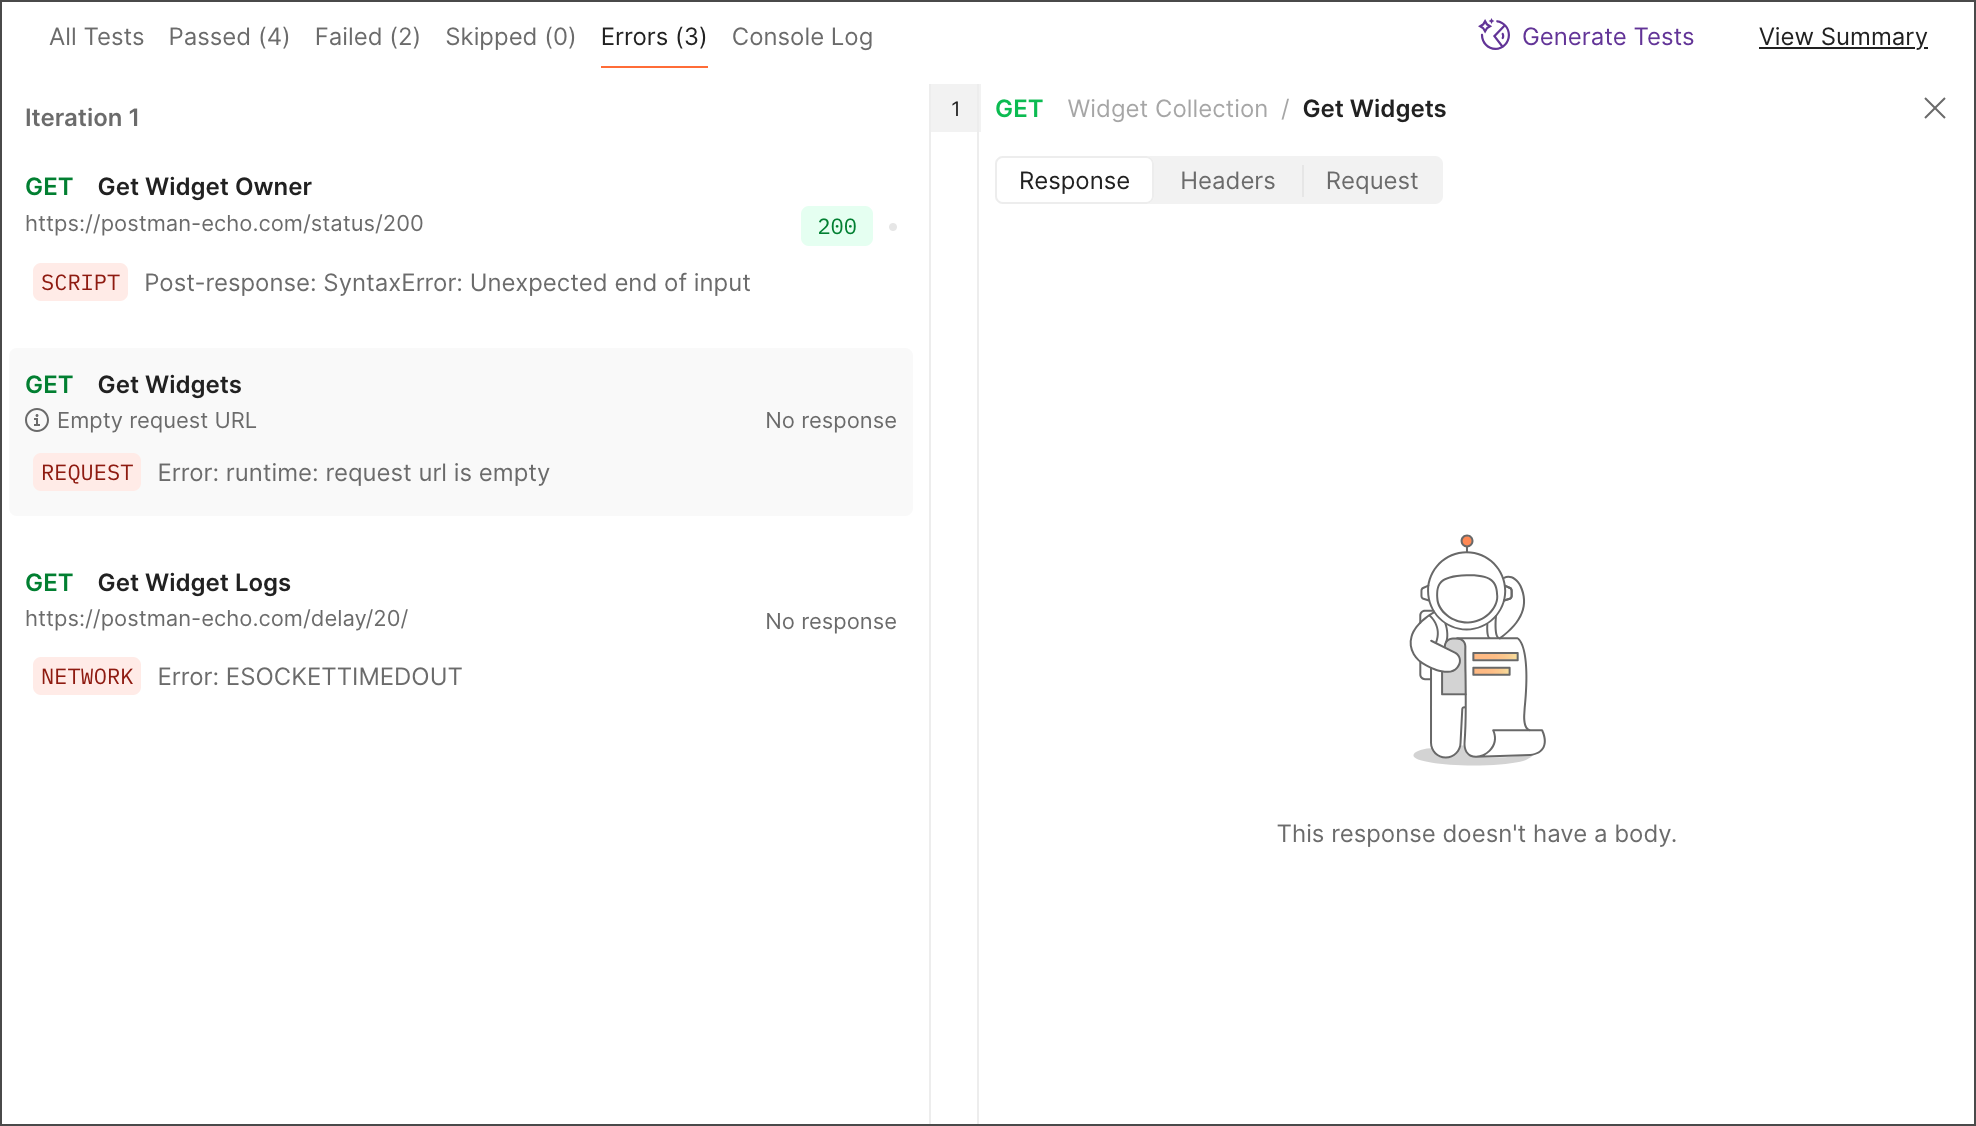Open the Console Log tab

coord(802,37)
